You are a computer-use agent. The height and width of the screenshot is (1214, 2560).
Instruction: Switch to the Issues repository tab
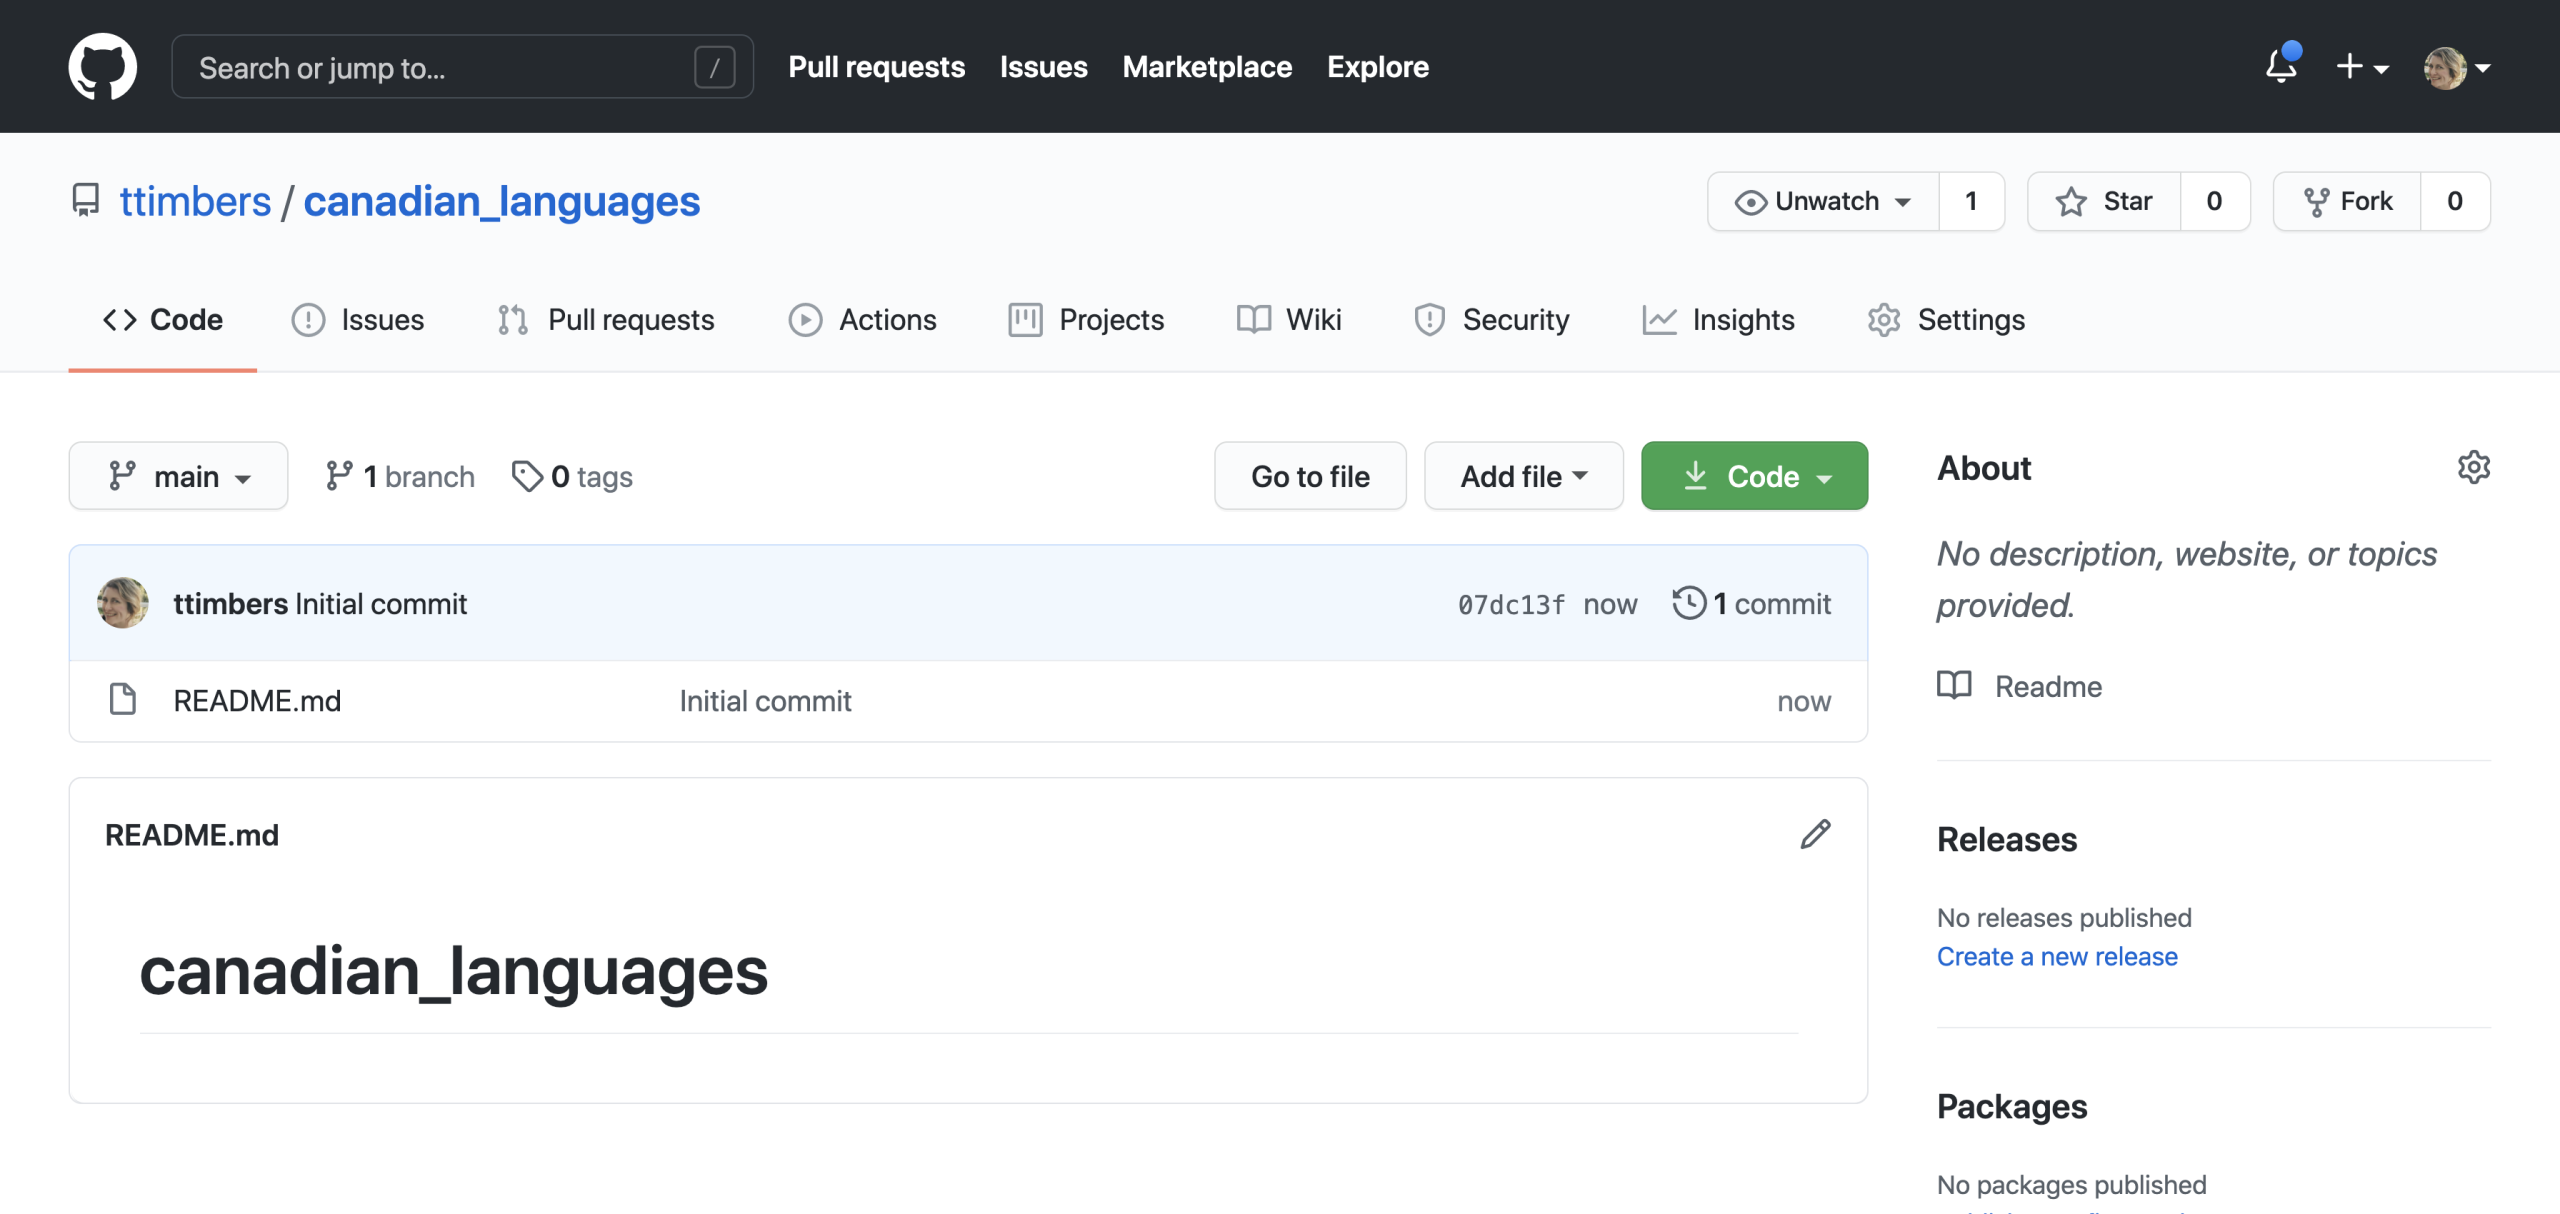coord(358,320)
